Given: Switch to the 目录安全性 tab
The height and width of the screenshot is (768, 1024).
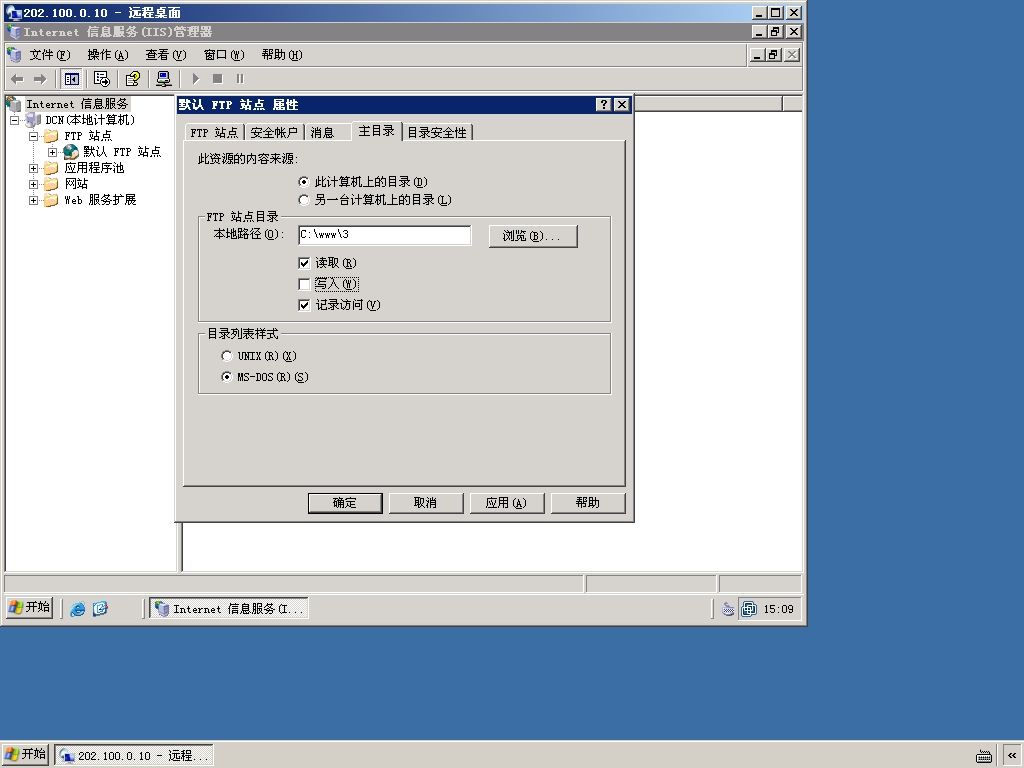Looking at the screenshot, I should (x=437, y=133).
